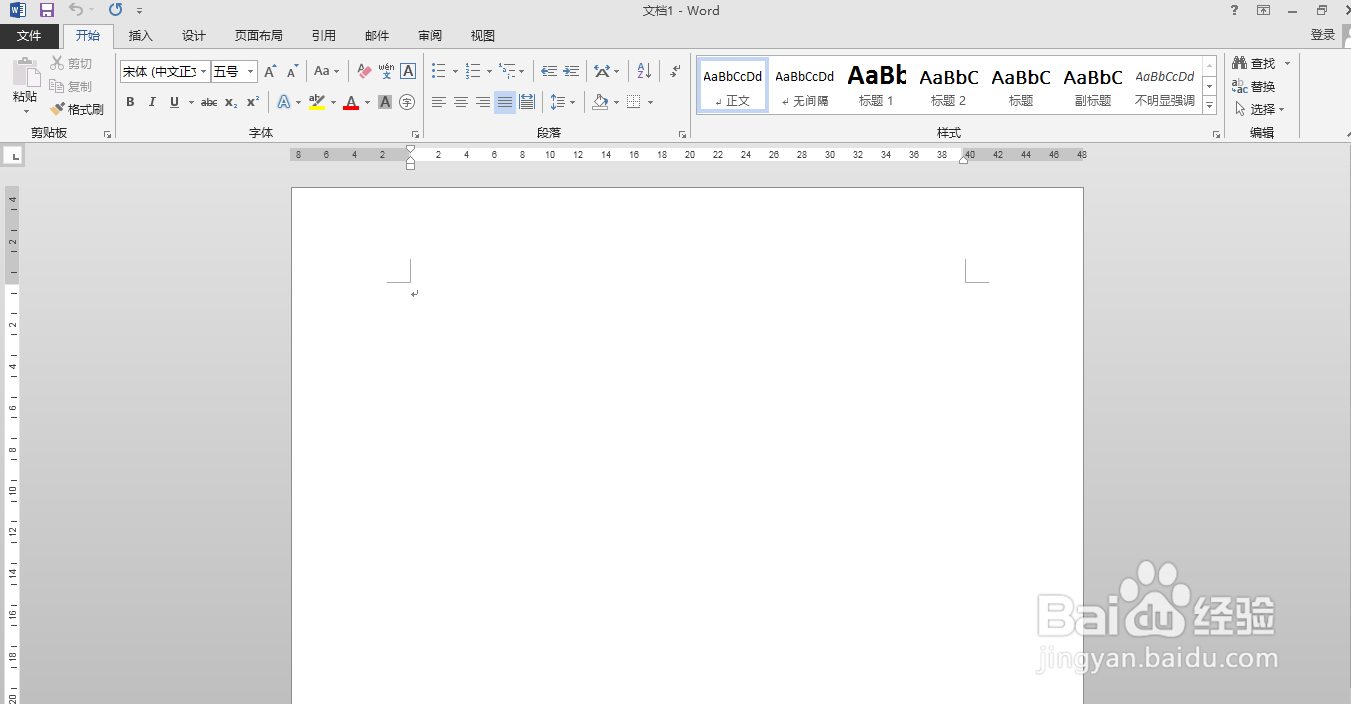
Task: Switch to the 审阅 (Review) tab
Action: (x=430, y=36)
